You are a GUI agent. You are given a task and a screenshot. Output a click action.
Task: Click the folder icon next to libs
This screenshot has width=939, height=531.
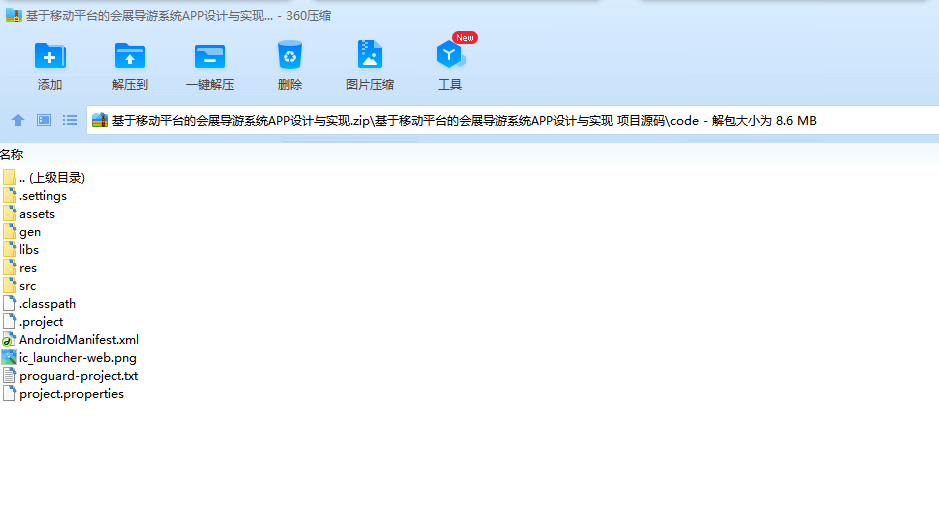pos(9,249)
